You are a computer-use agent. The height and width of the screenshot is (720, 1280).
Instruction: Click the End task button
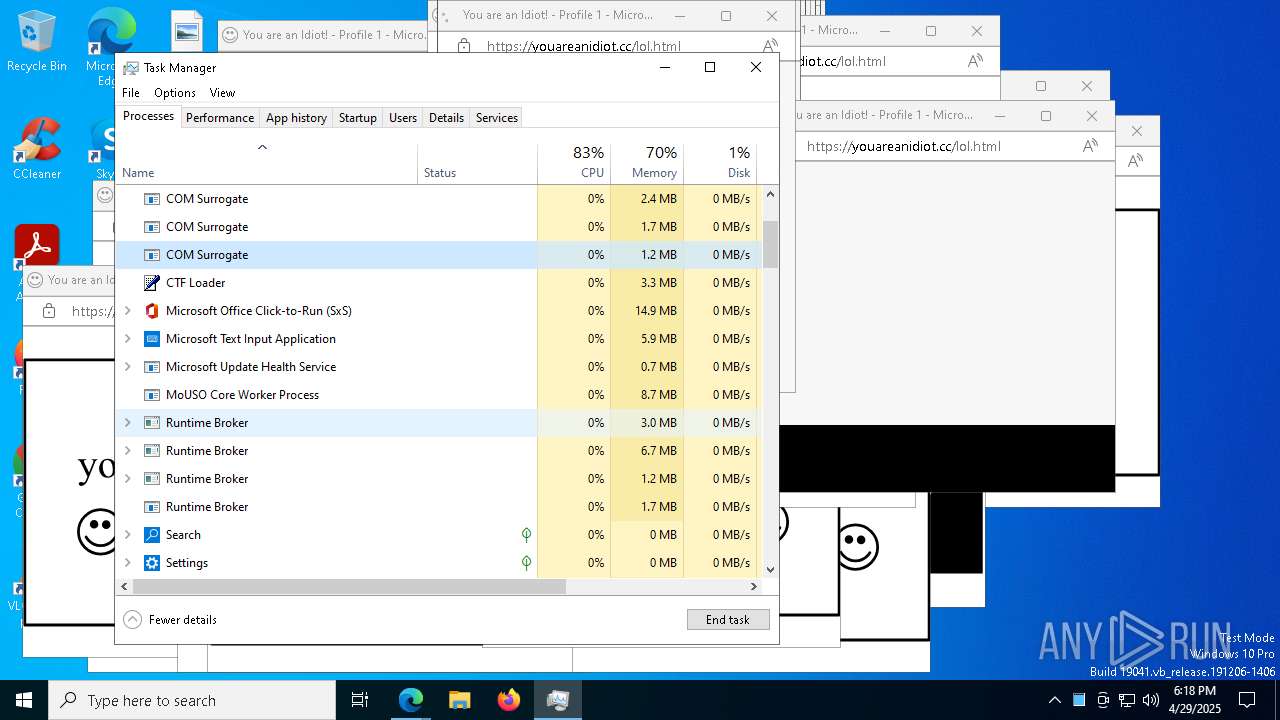pyautogui.click(x=728, y=620)
